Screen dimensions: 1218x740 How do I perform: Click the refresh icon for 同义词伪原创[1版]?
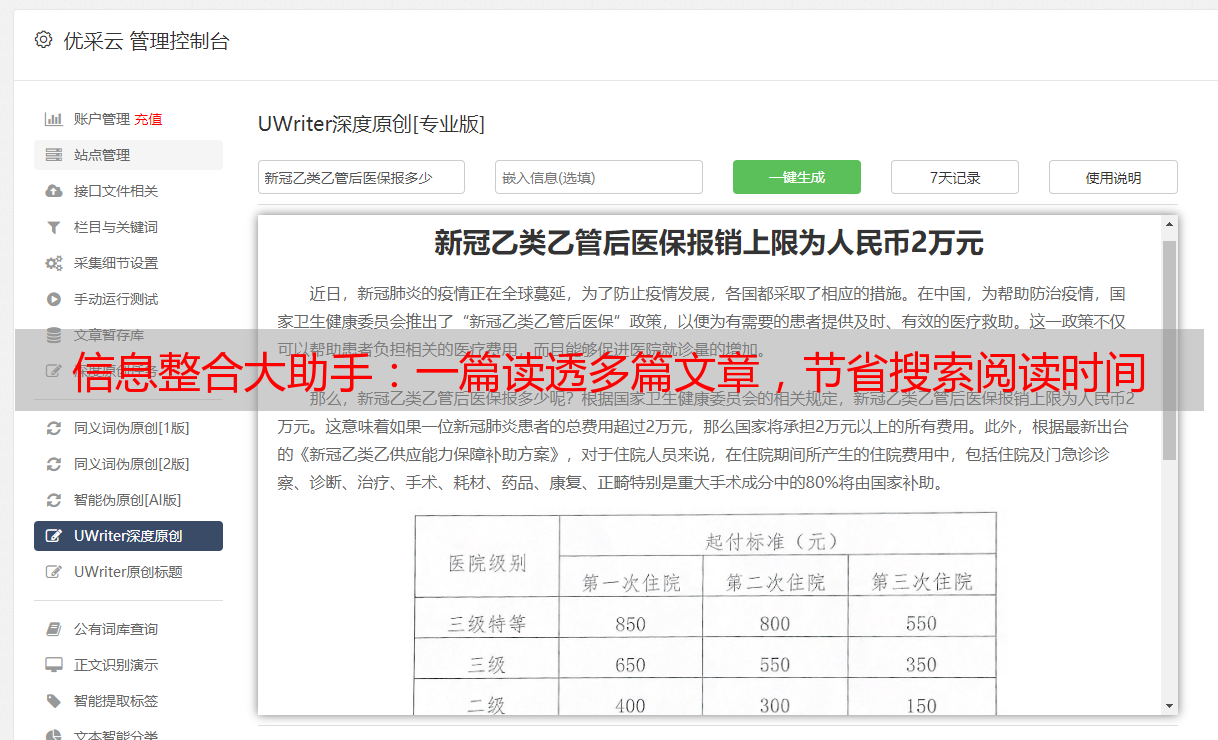54,428
